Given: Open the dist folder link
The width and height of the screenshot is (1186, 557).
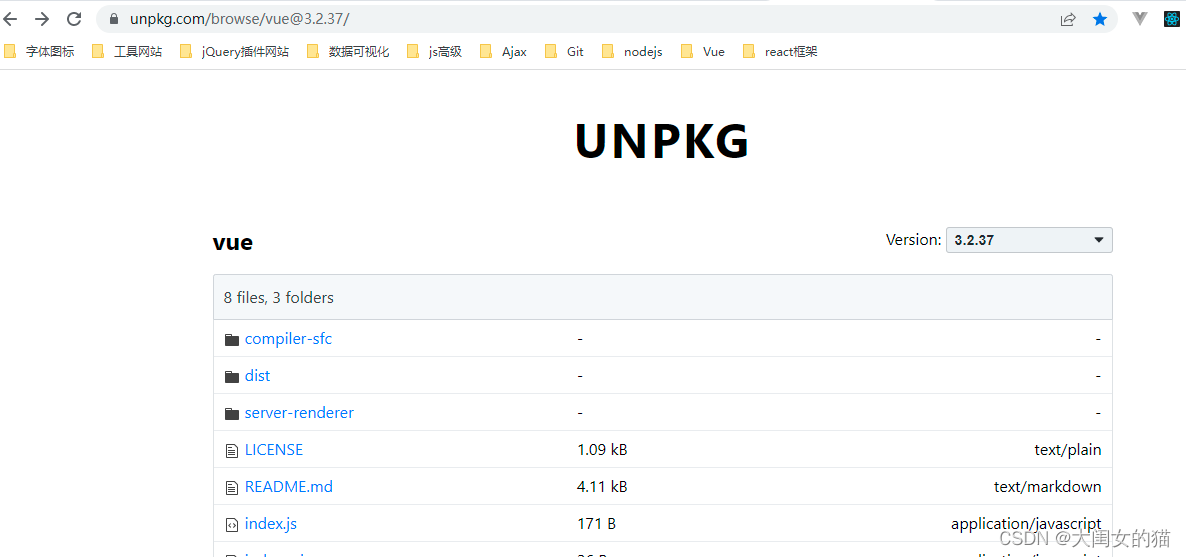Looking at the screenshot, I should [x=257, y=376].
